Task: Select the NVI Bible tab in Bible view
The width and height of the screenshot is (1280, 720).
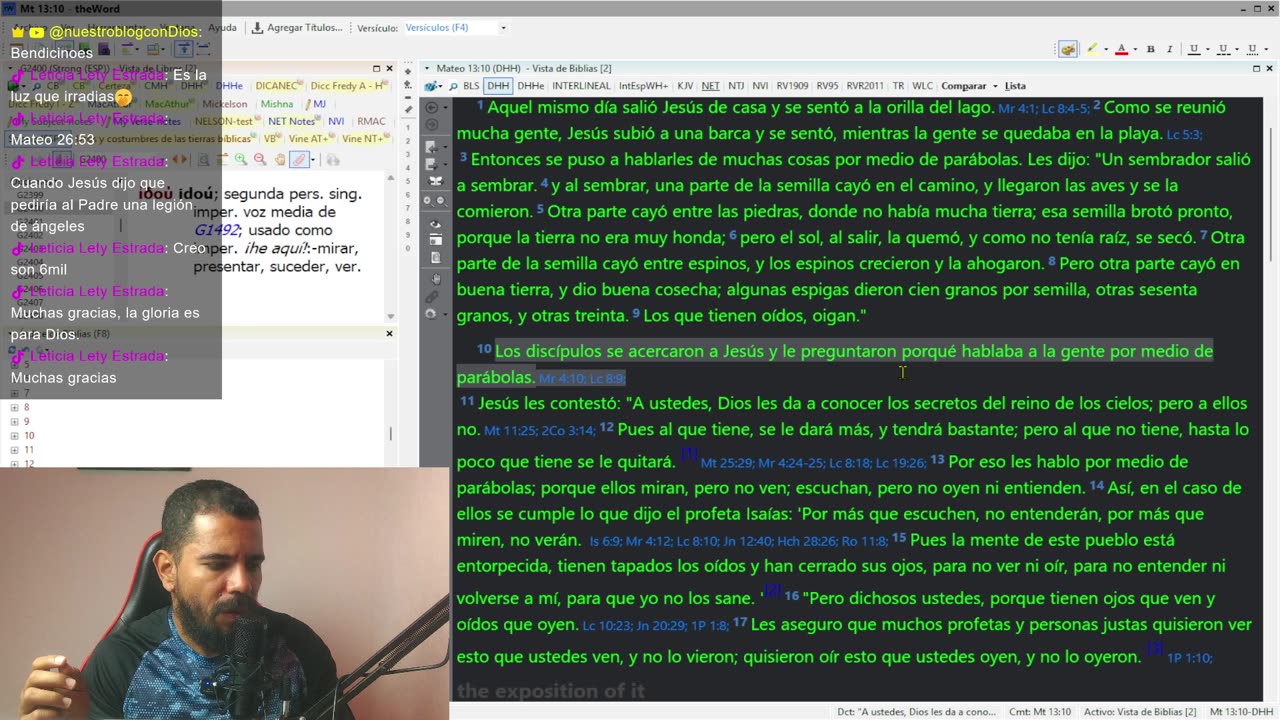Action: [x=761, y=86]
